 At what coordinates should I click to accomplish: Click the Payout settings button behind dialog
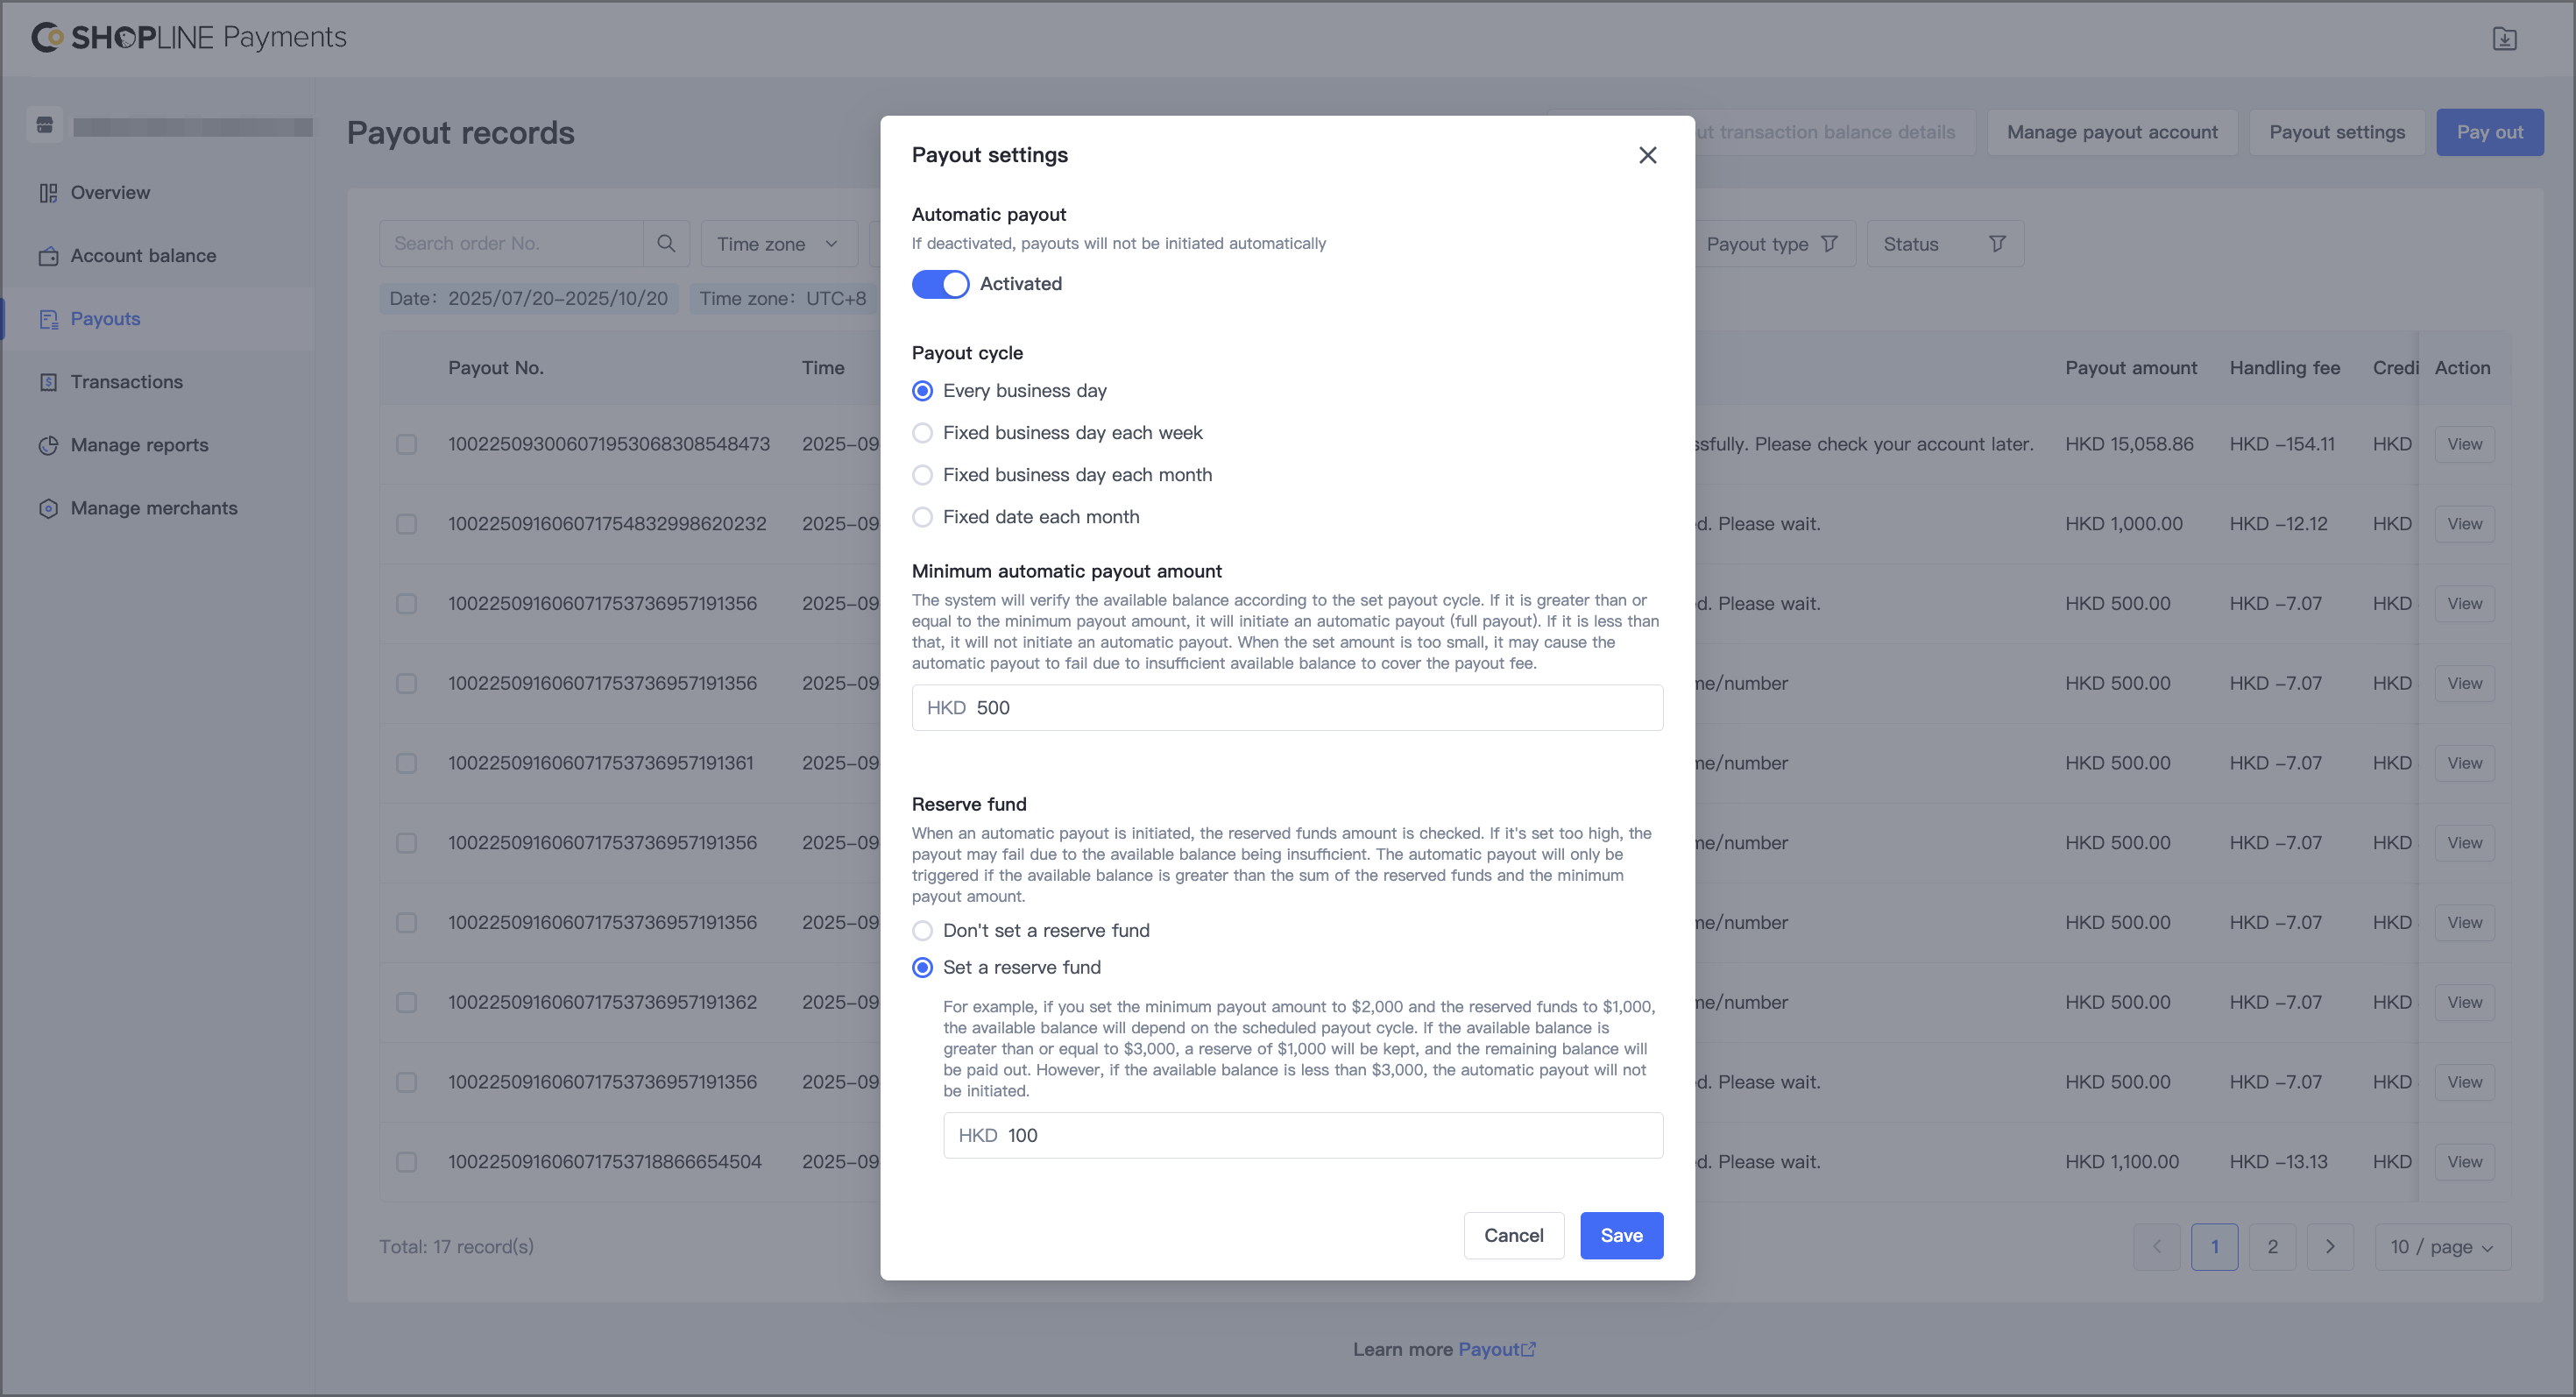click(2336, 132)
